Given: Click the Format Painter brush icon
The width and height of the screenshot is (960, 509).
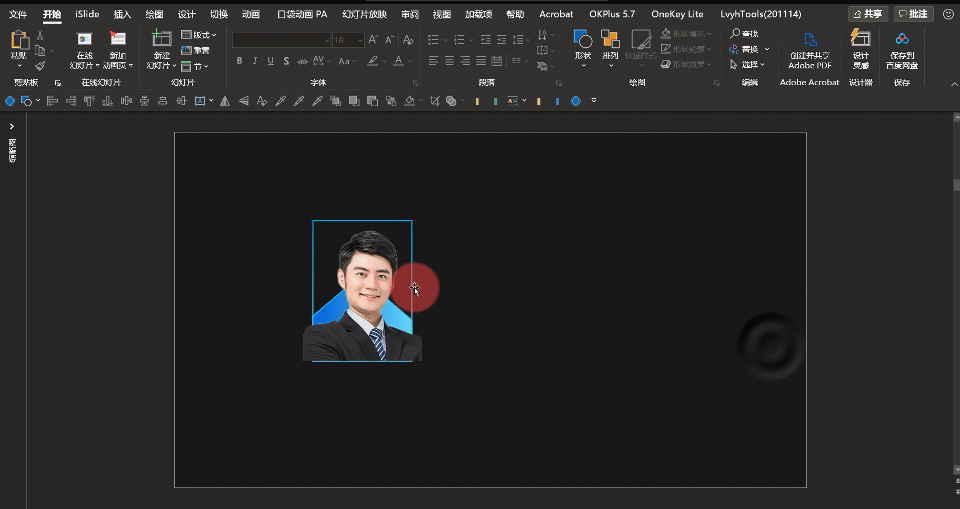Looking at the screenshot, I should 40,66.
